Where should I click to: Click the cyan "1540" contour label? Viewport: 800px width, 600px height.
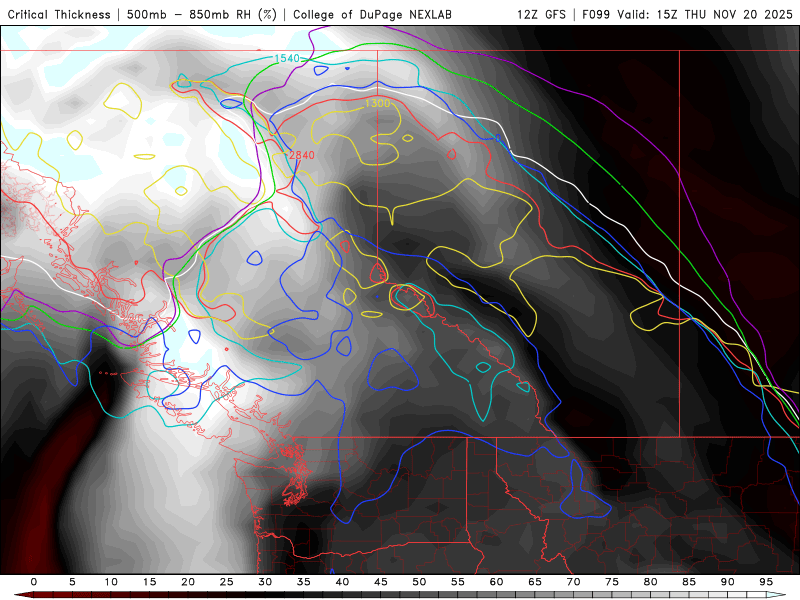(x=287, y=59)
